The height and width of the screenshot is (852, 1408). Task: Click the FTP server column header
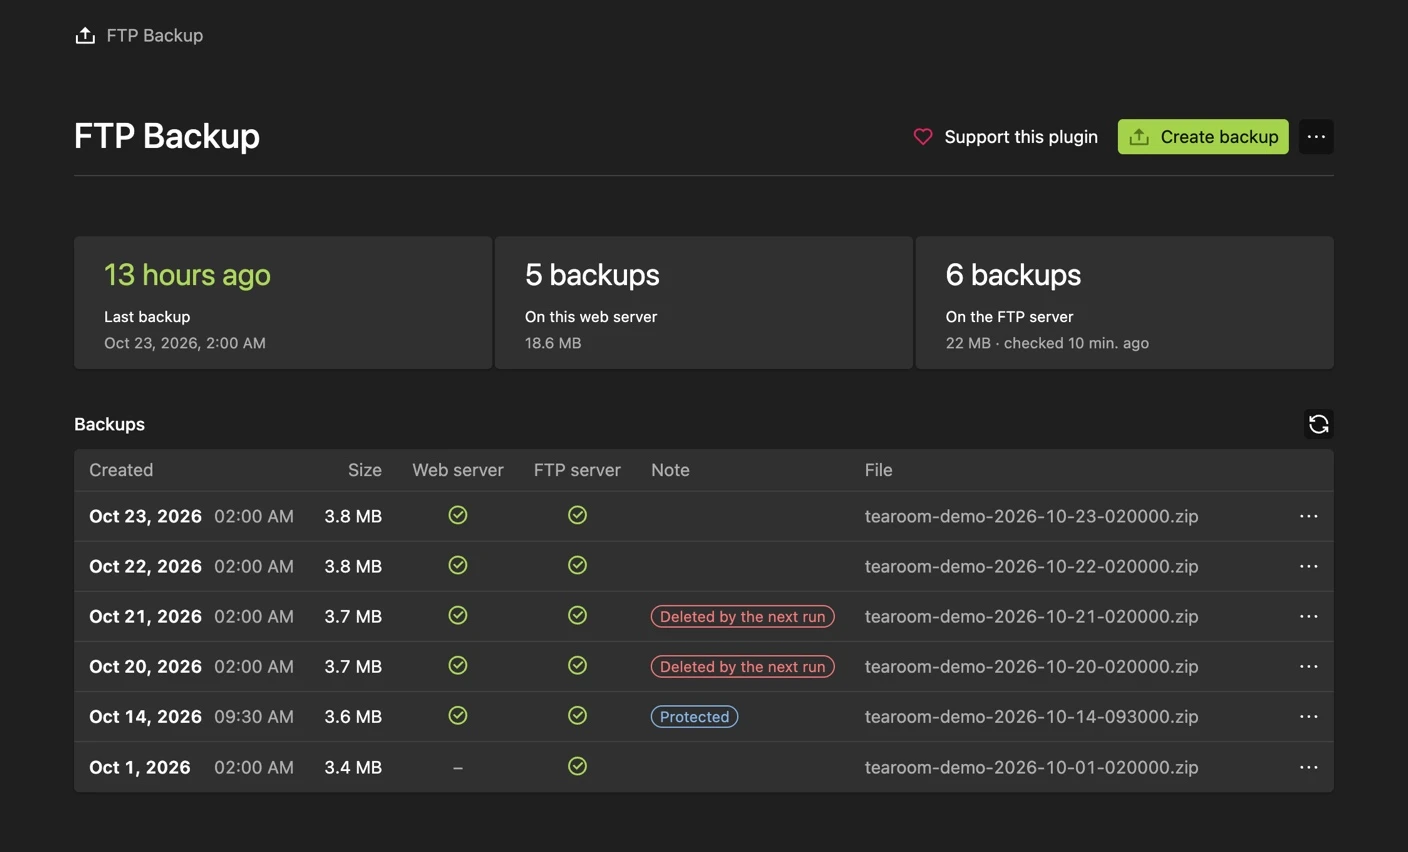[x=577, y=470]
